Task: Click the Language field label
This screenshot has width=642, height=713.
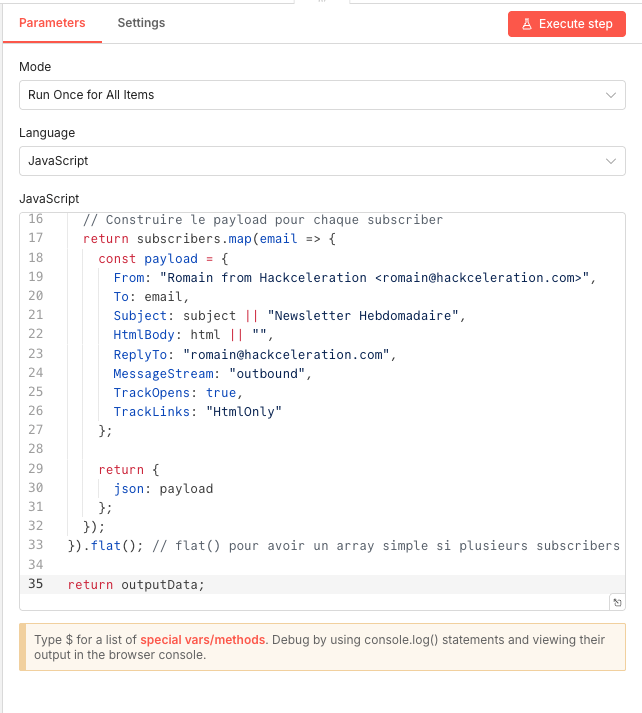Action: (x=47, y=133)
